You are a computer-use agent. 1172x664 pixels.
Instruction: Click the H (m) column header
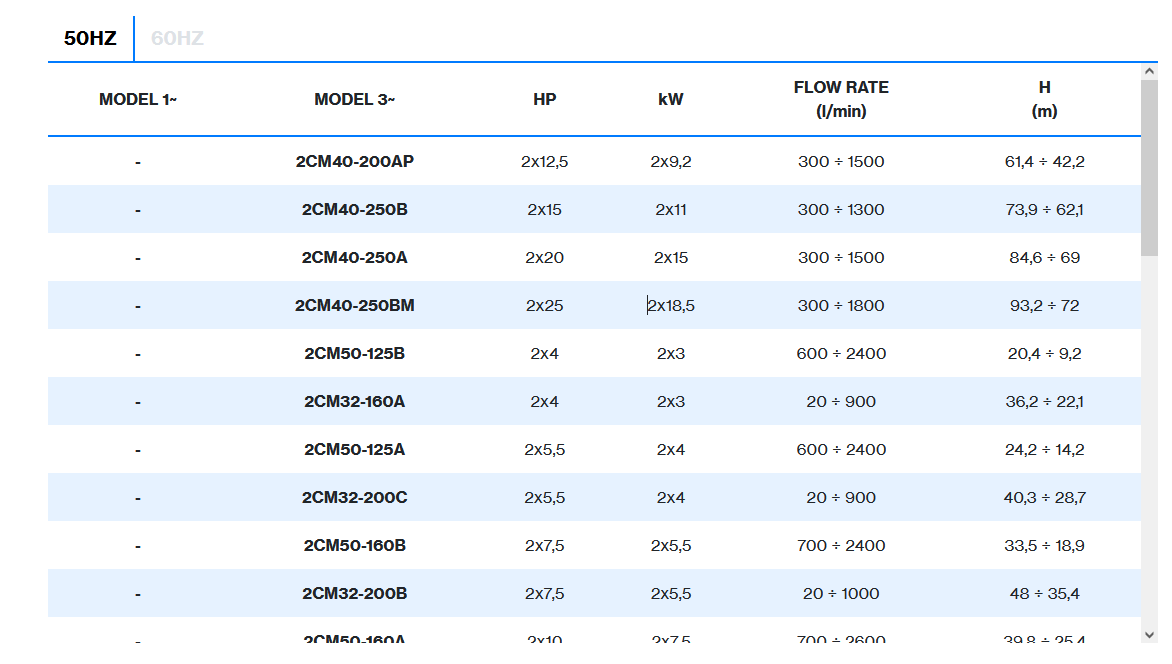(1044, 99)
